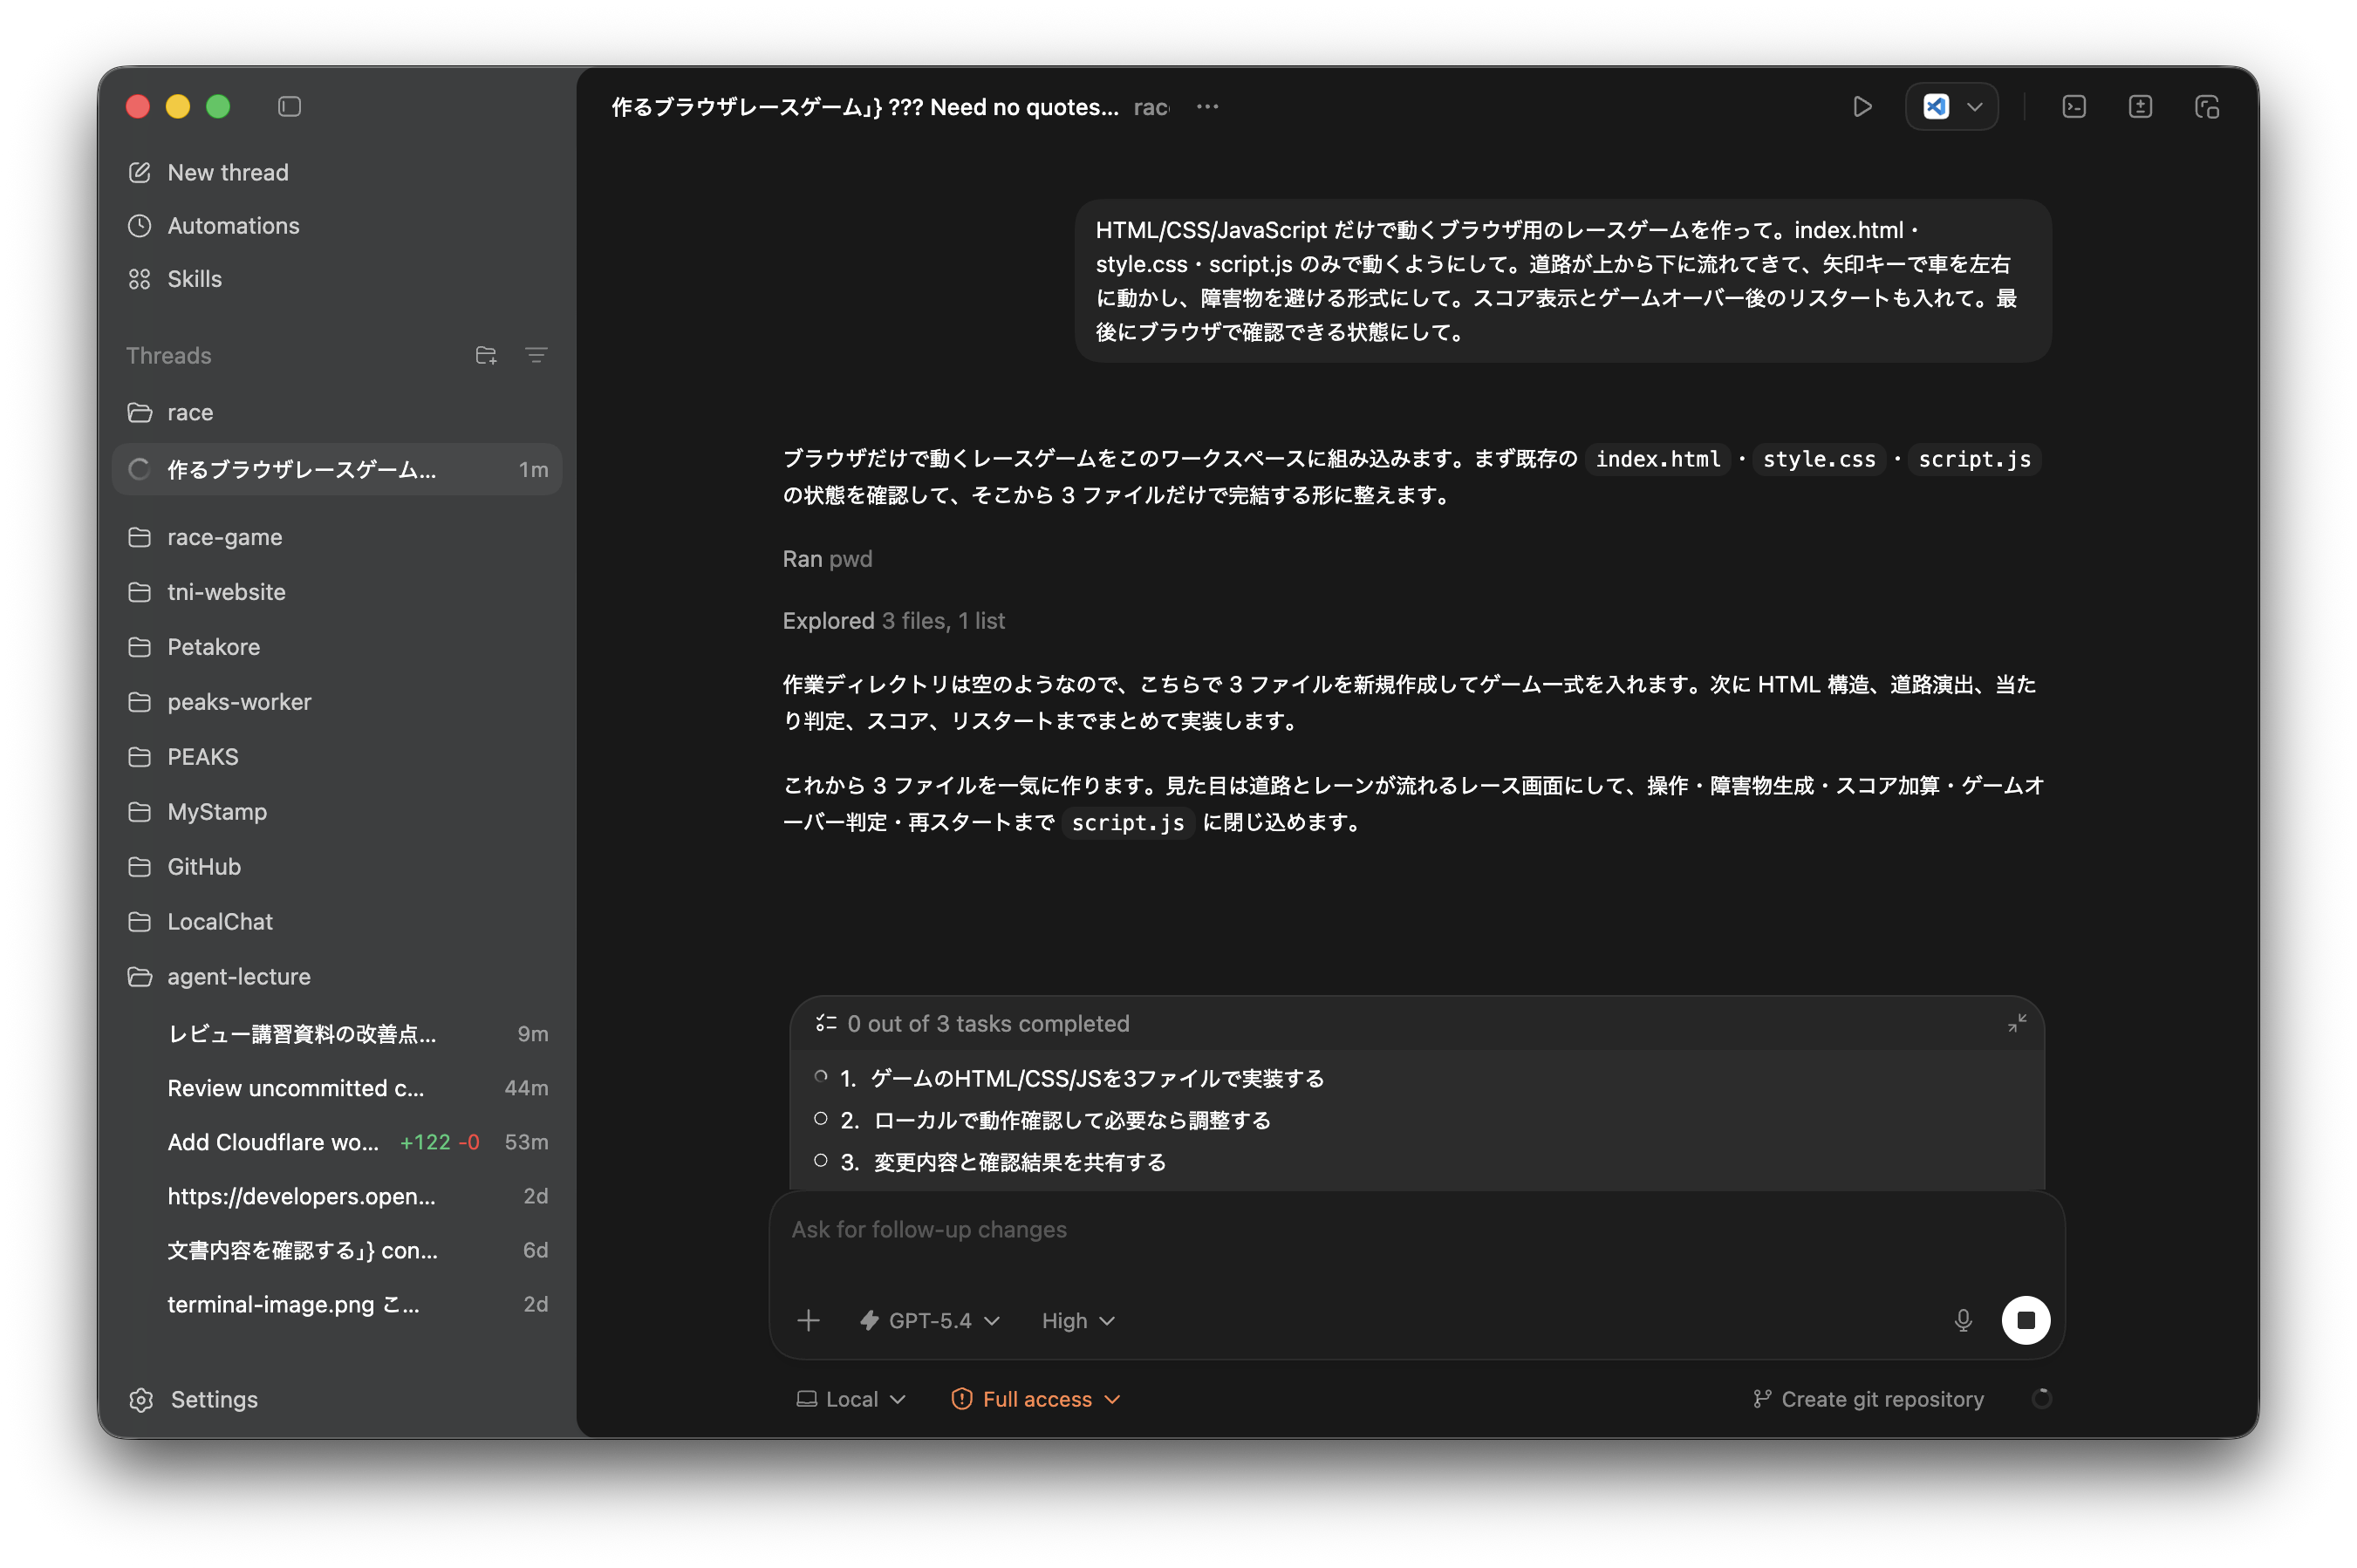
Task: Click the microphone dictation icon
Action: tap(1962, 1320)
